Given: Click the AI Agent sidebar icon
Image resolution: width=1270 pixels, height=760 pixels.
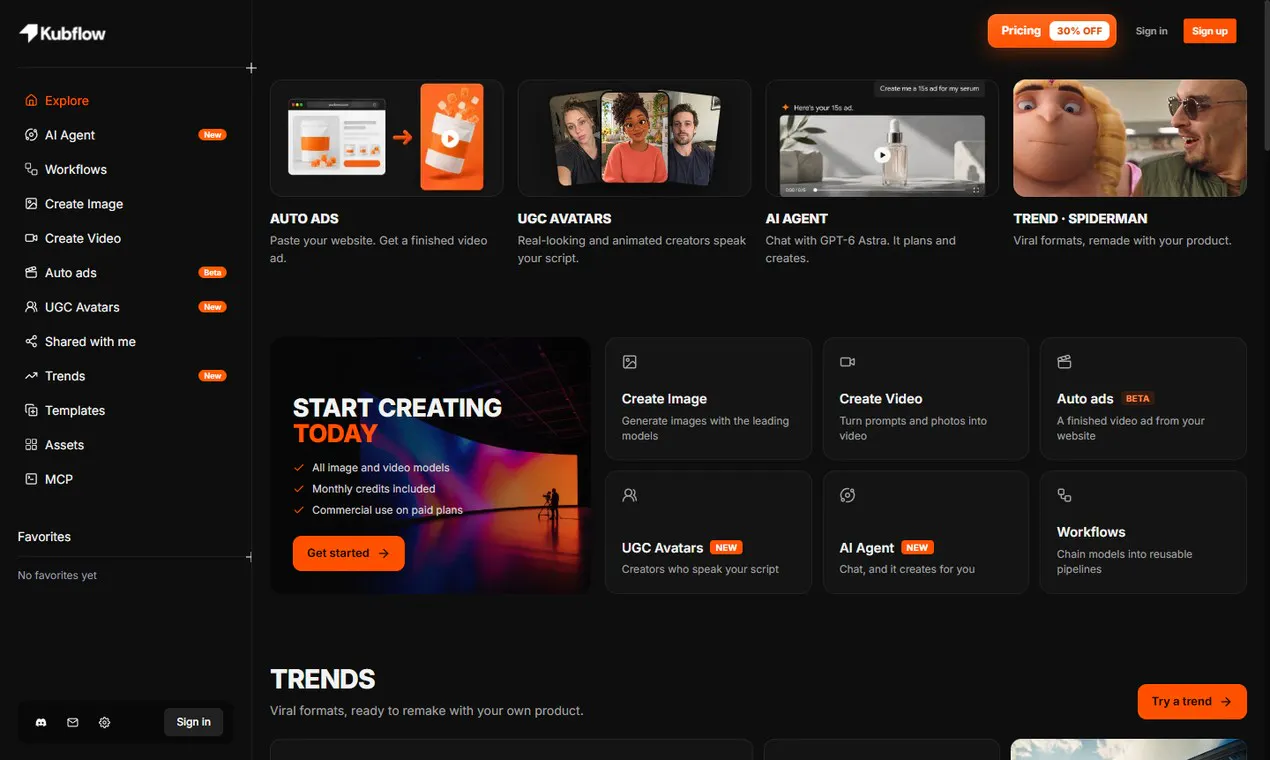Looking at the screenshot, I should coord(31,135).
